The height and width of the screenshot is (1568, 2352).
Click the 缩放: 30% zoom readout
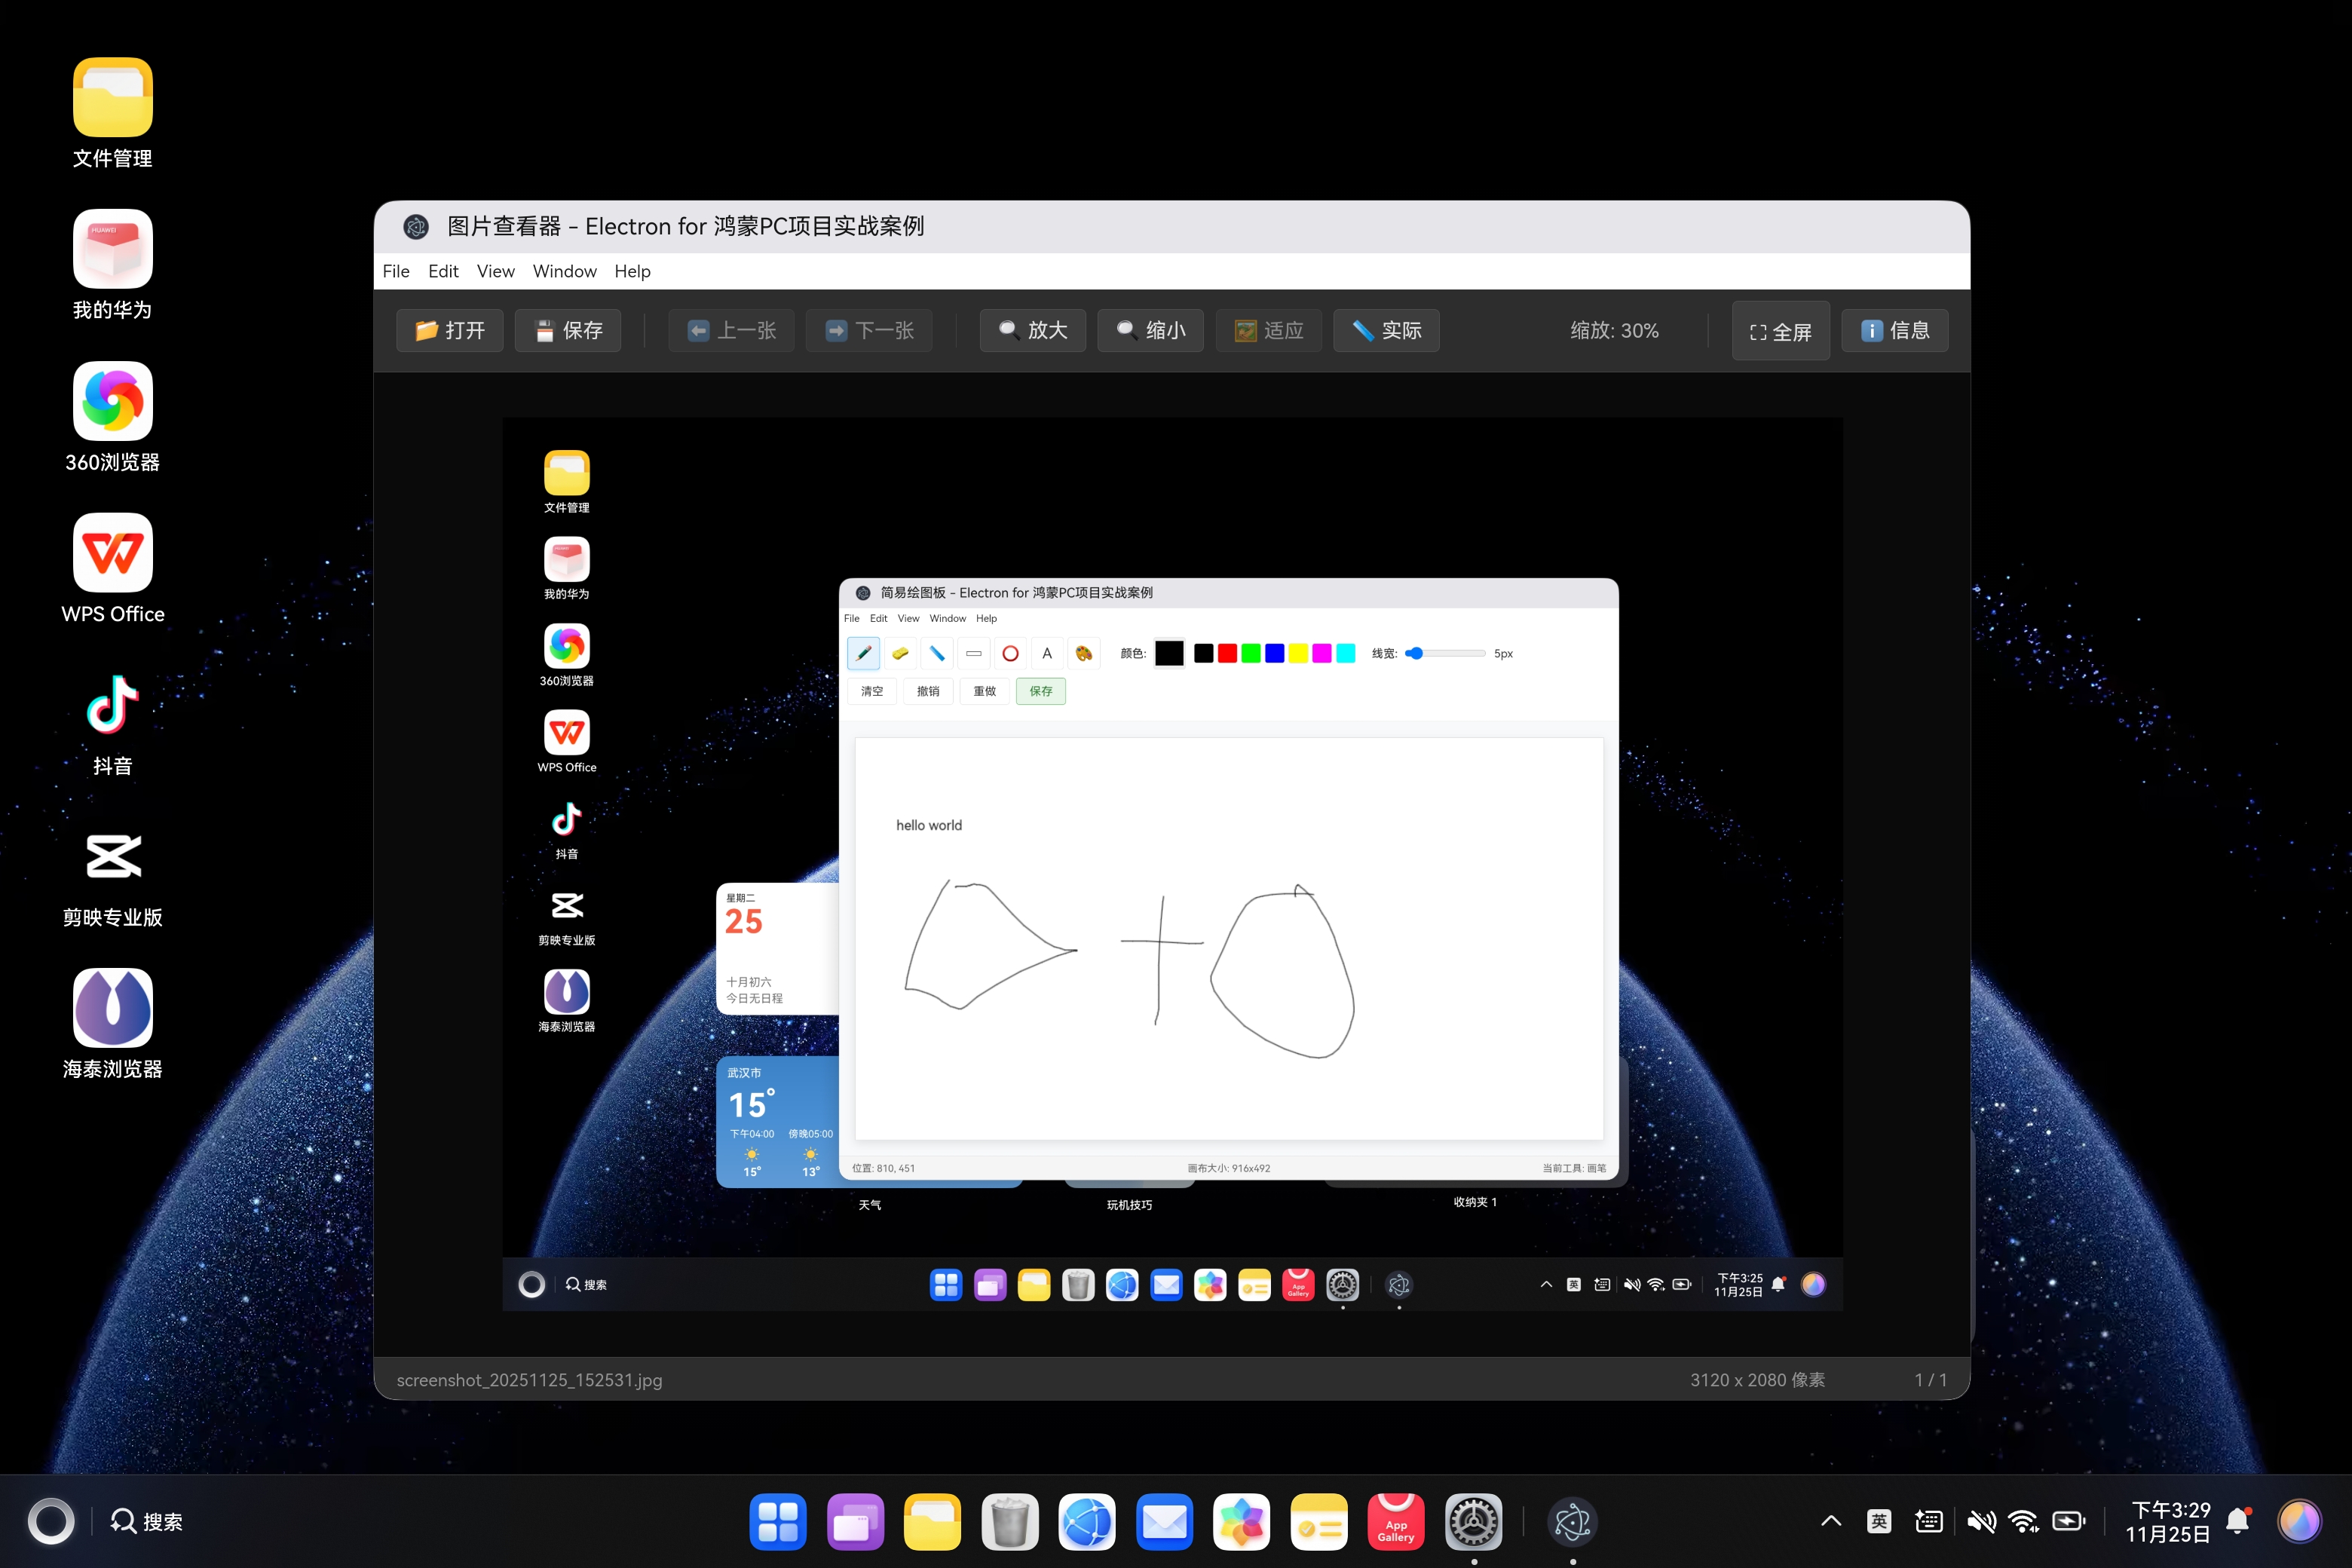point(1614,331)
